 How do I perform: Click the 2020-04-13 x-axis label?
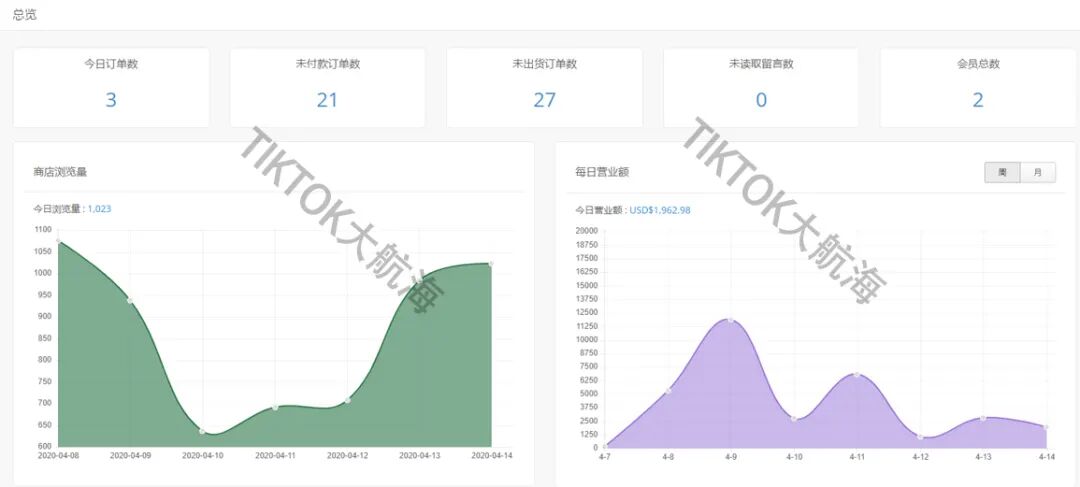(419, 455)
